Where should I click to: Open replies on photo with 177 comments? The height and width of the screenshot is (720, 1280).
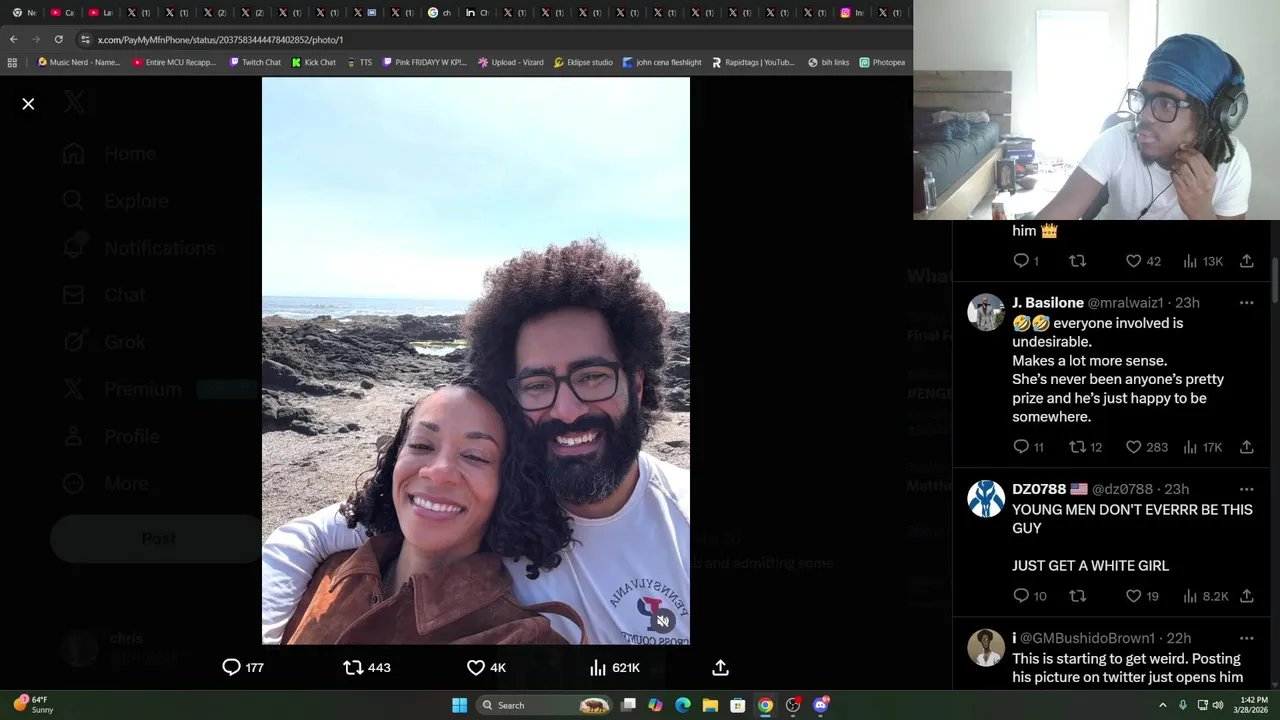[242, 668]
